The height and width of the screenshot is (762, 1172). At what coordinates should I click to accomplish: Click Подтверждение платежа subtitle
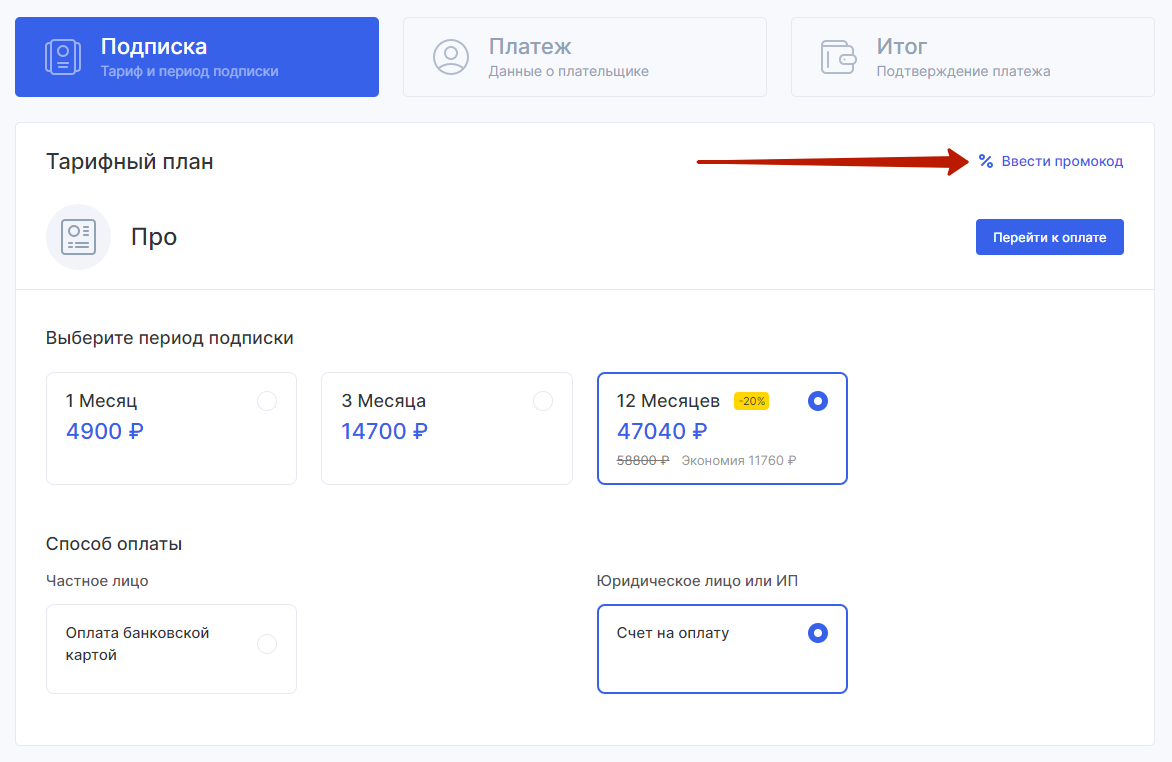click(x=963, y=72)
